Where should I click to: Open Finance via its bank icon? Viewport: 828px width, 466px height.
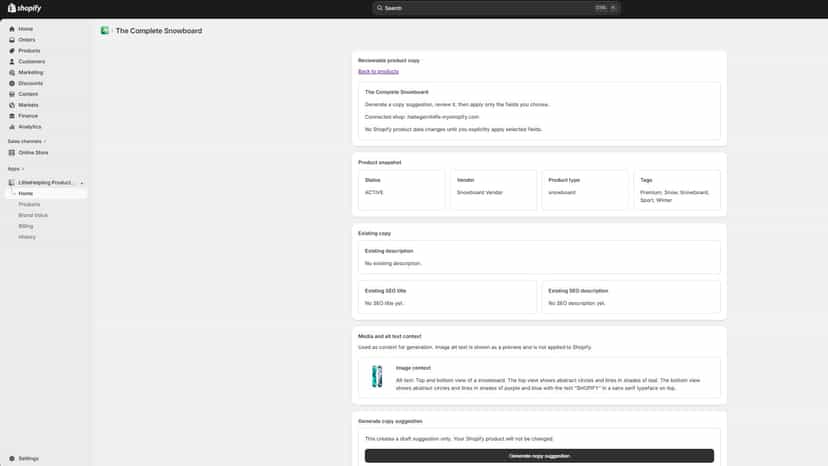pyautogui.click(x=12, y=116)
